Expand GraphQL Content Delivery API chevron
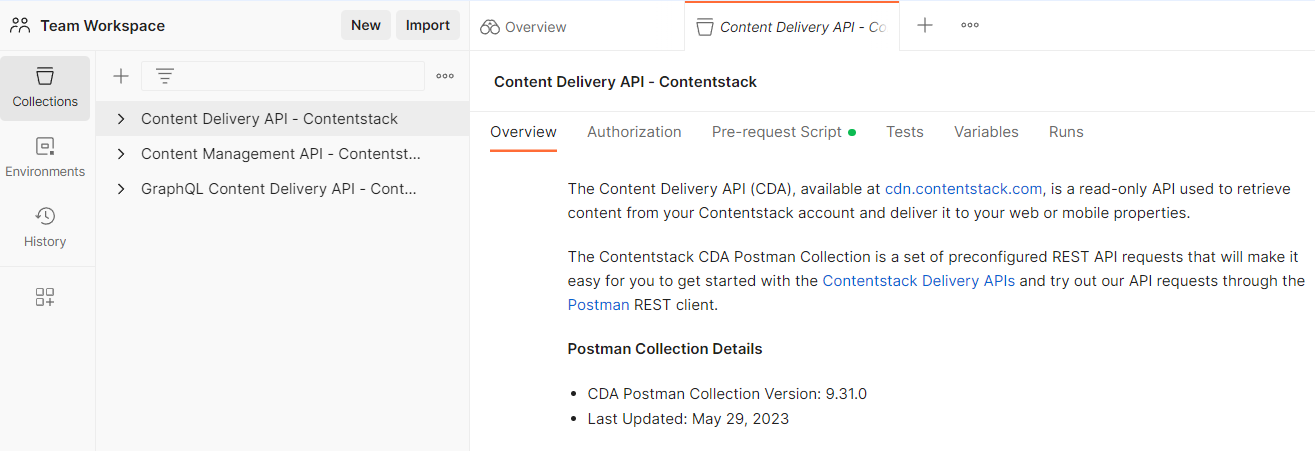The height and width of the screenshot is (451, 1315). point(121,189)
